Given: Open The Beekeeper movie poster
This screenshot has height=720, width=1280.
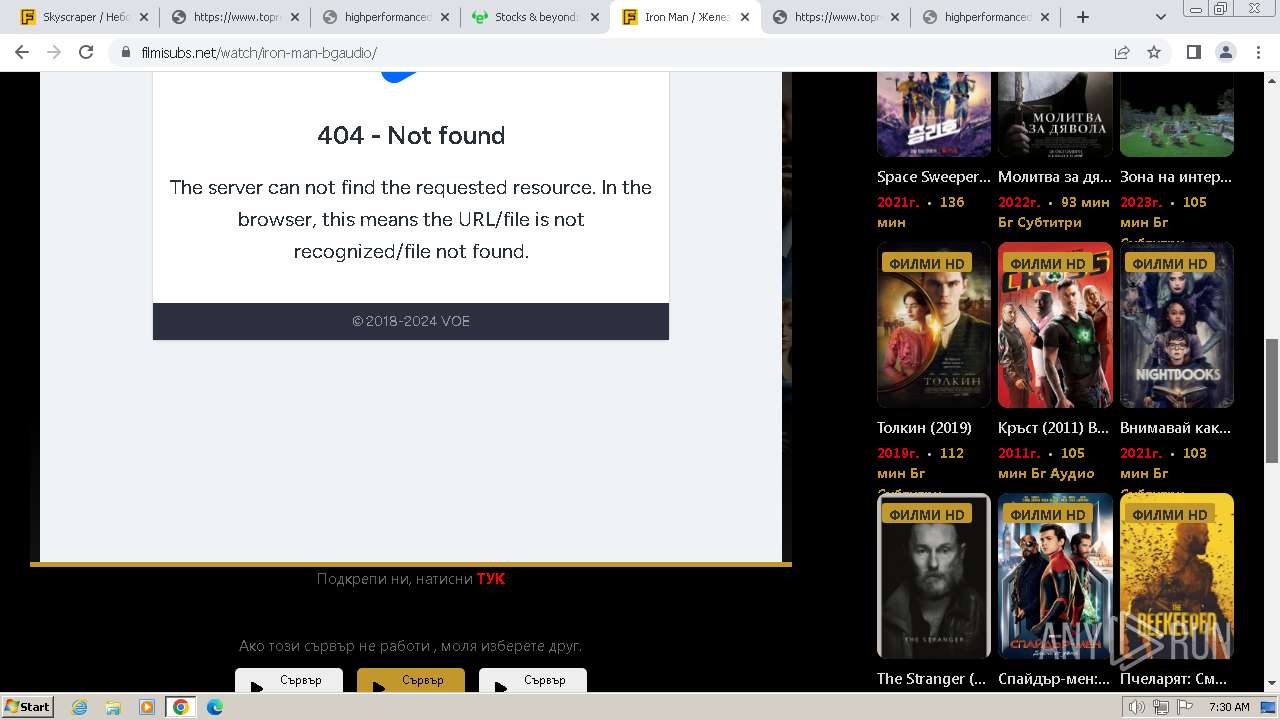Looking at the screenshot, I should (1177, 576).
